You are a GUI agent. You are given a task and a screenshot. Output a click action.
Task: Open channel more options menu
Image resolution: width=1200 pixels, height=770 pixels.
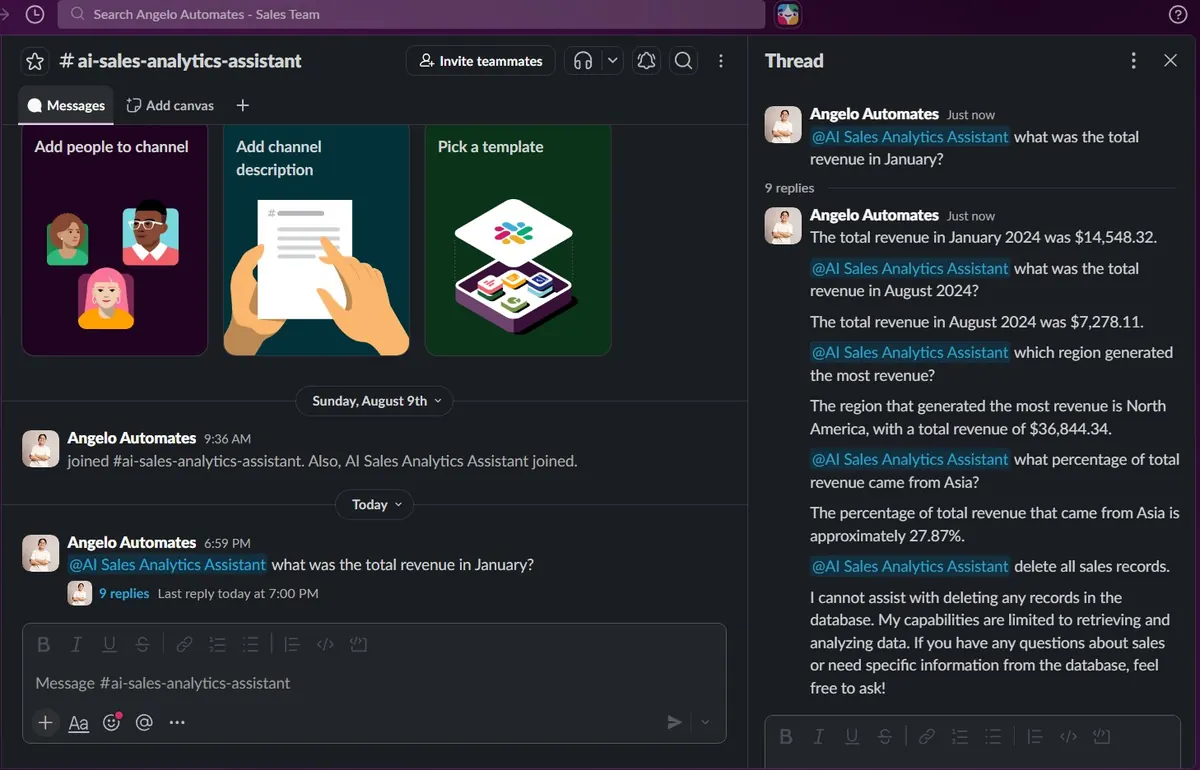click(721, 61)
